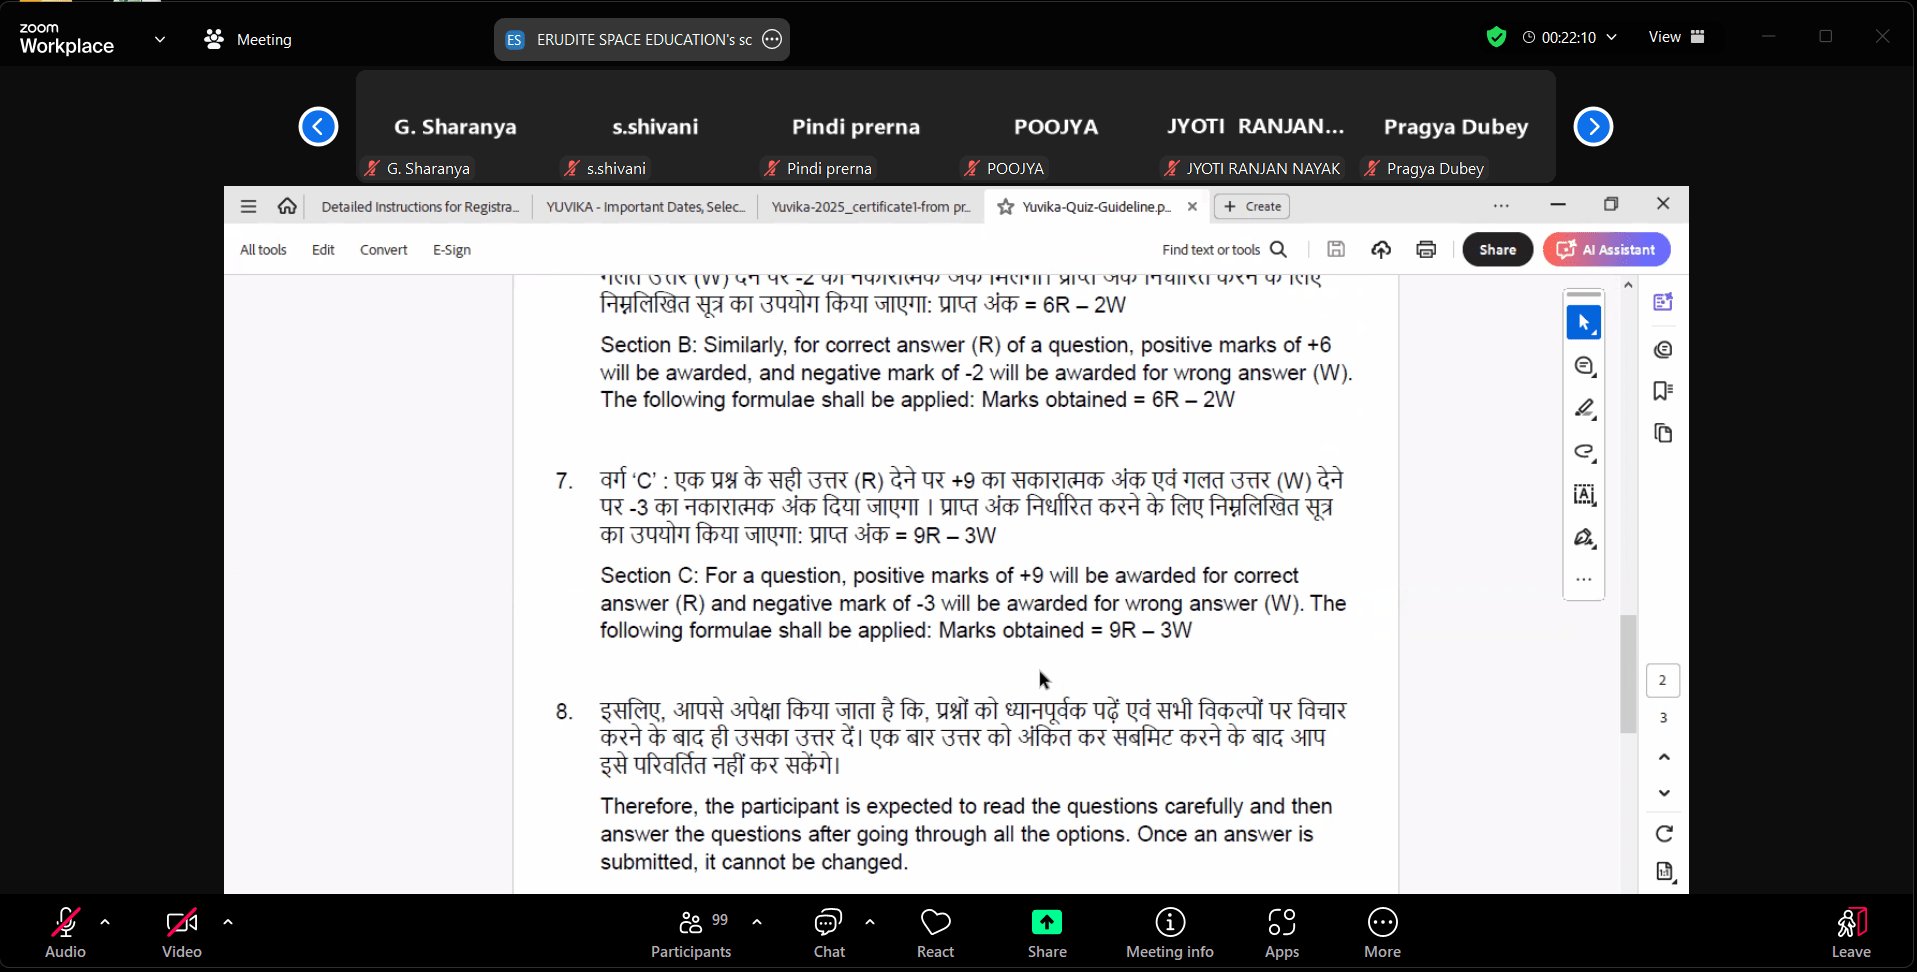The height and width of the screenshot is (972, 1917).
Task: Start video with the Video camera icon
Action: [182, 922]
